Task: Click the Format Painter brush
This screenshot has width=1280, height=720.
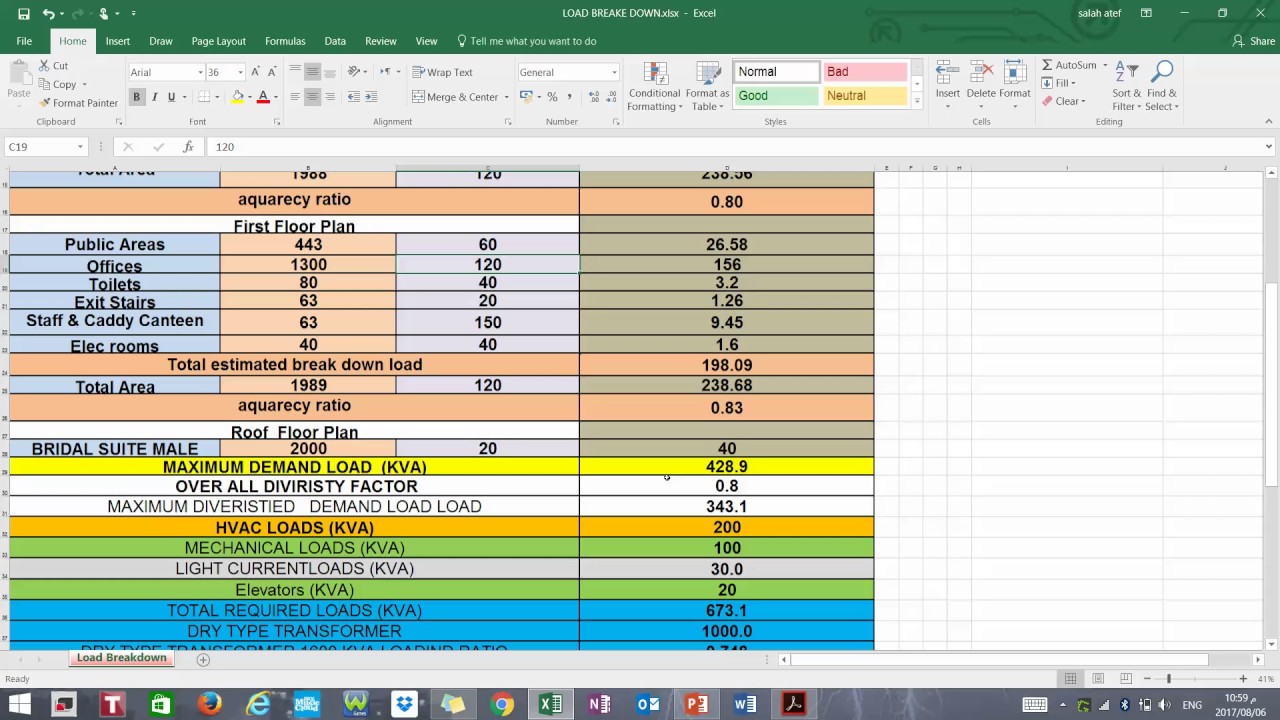Action: [78, 103]
